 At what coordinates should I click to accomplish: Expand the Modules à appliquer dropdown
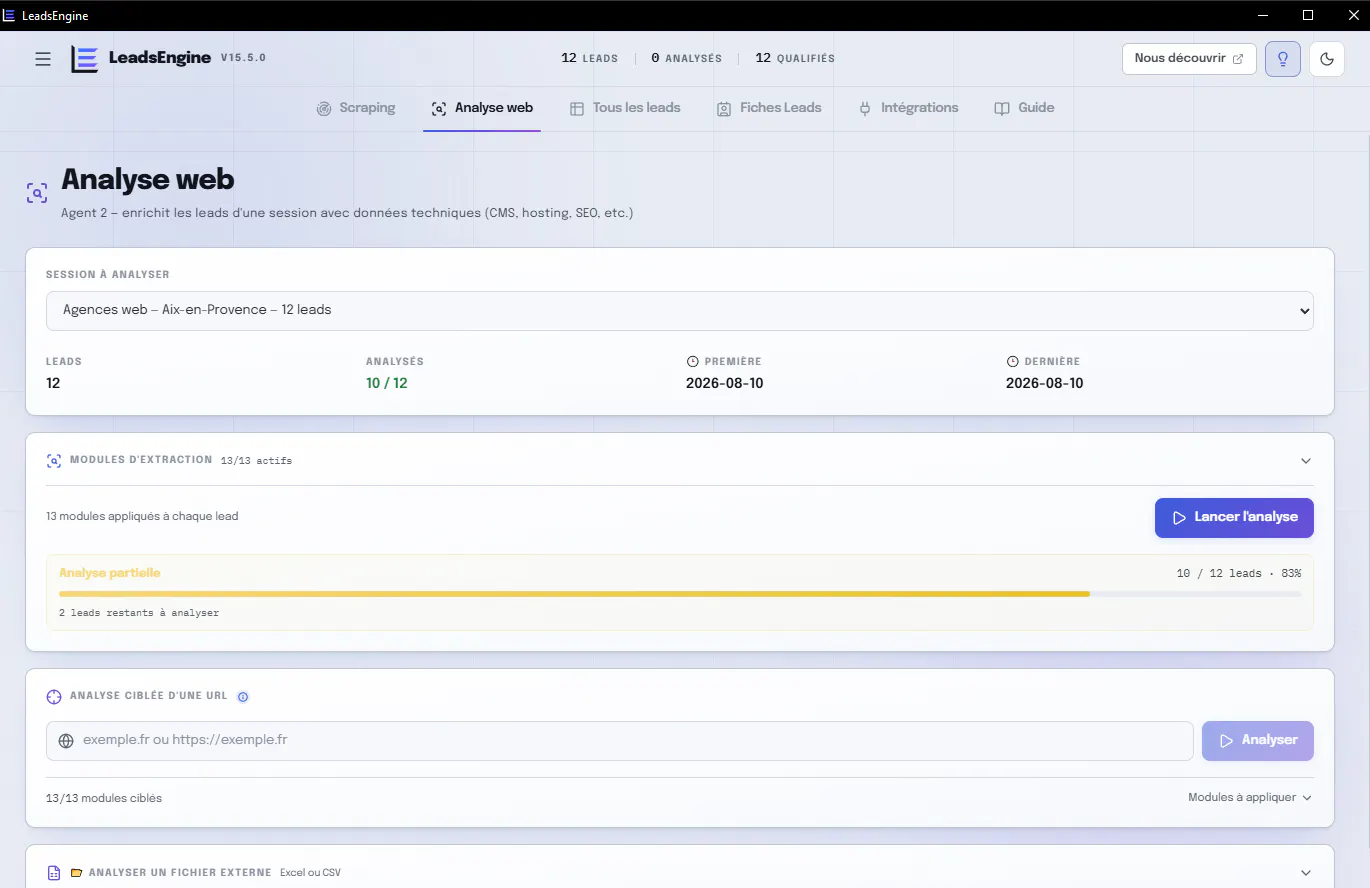pos(1250,798)
